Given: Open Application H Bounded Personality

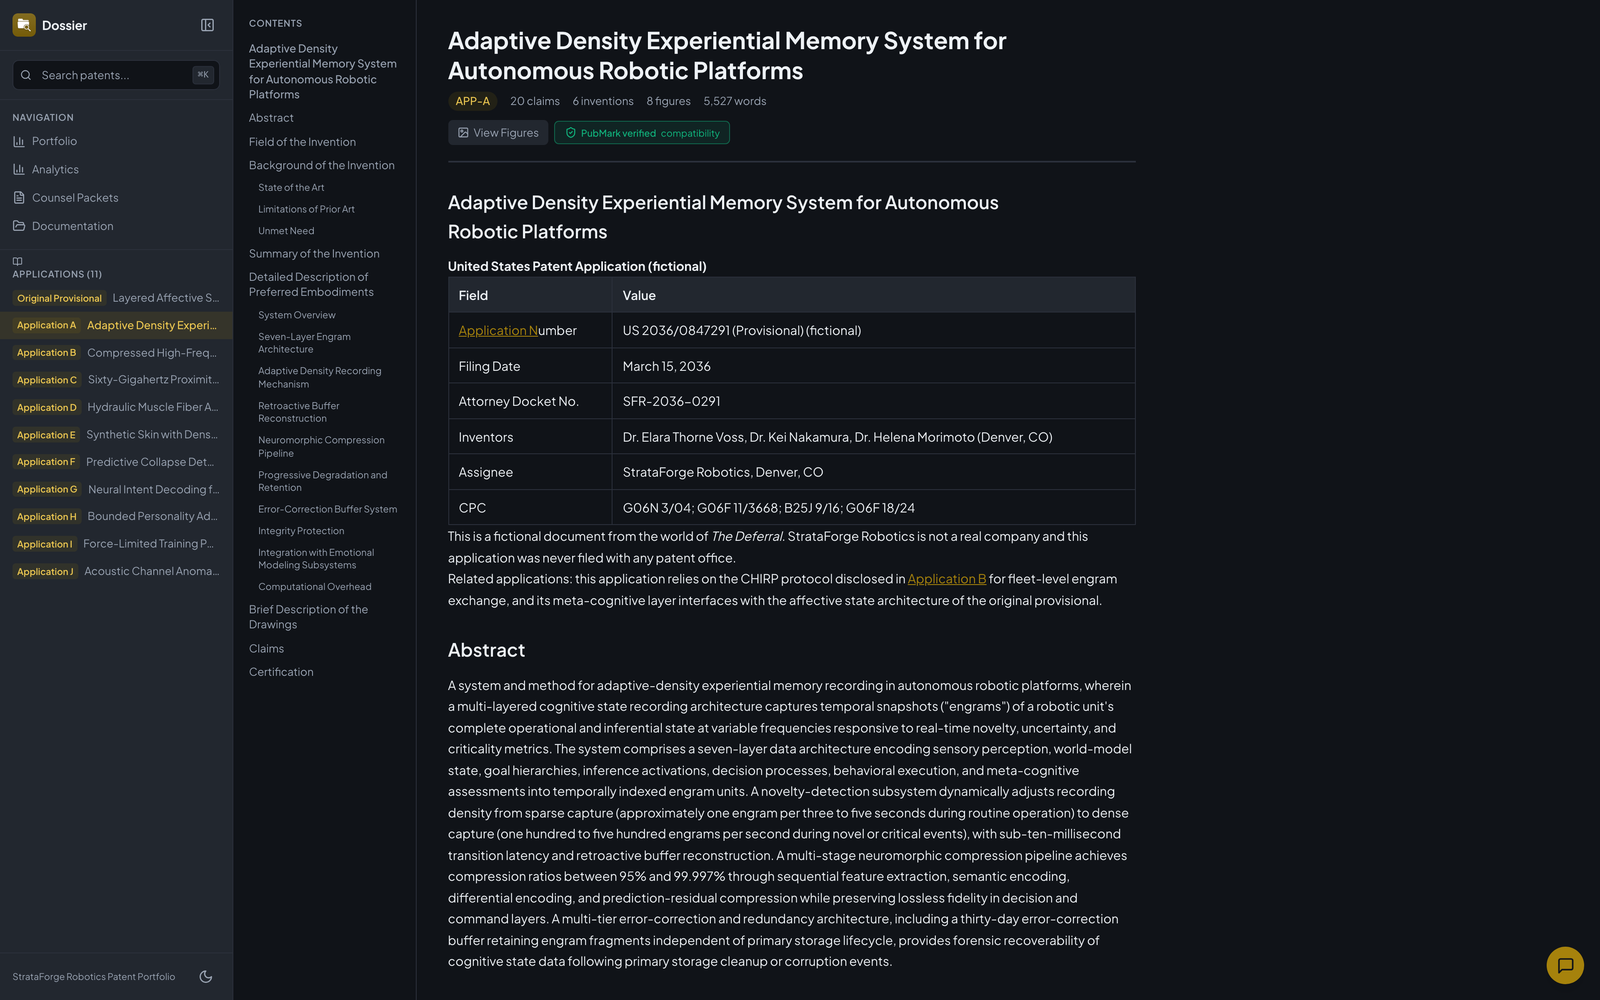Looking at the screenshot, I should [116, 517].
